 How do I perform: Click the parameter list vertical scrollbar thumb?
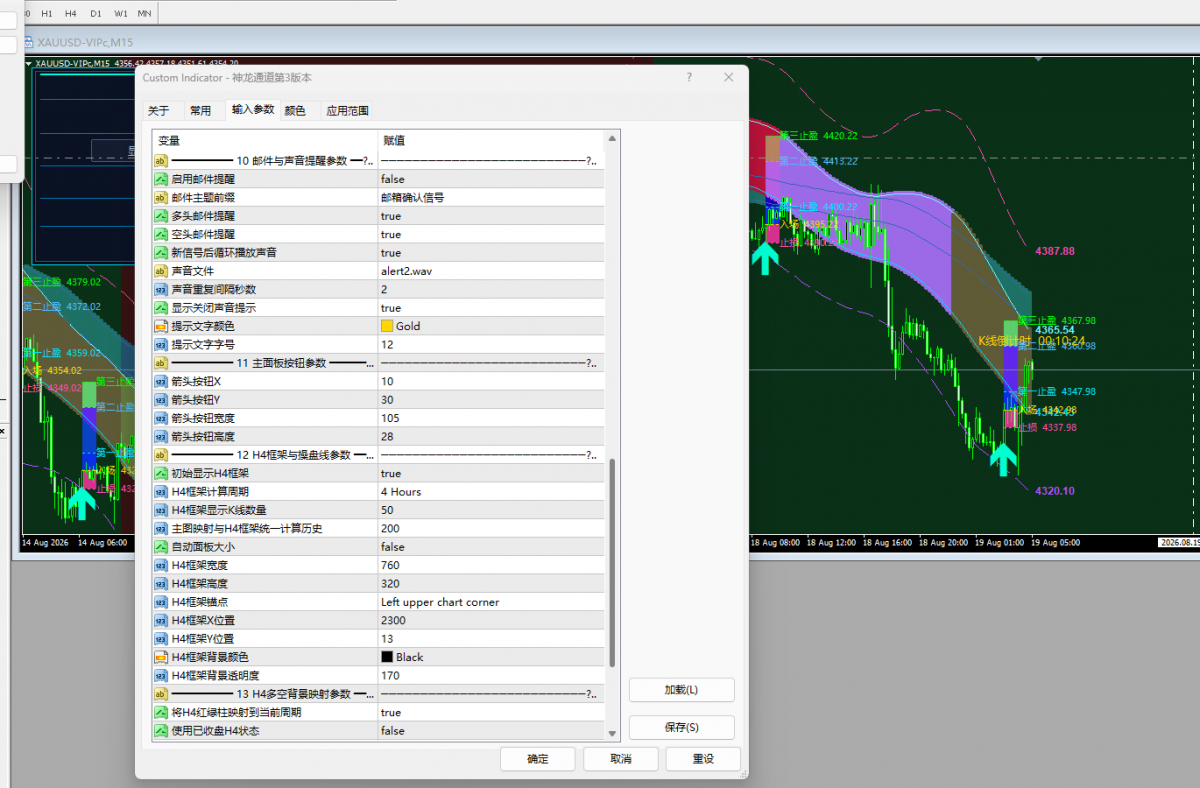click(613, 563)
